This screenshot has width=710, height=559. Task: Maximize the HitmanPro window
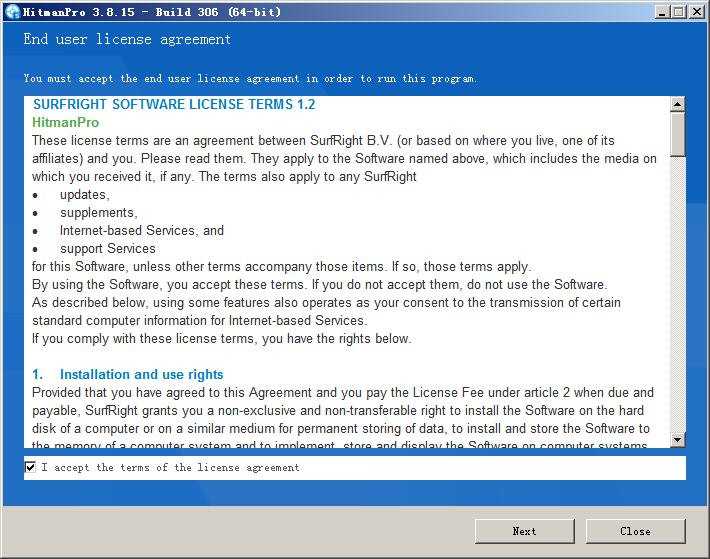click(x=678, y=12)
